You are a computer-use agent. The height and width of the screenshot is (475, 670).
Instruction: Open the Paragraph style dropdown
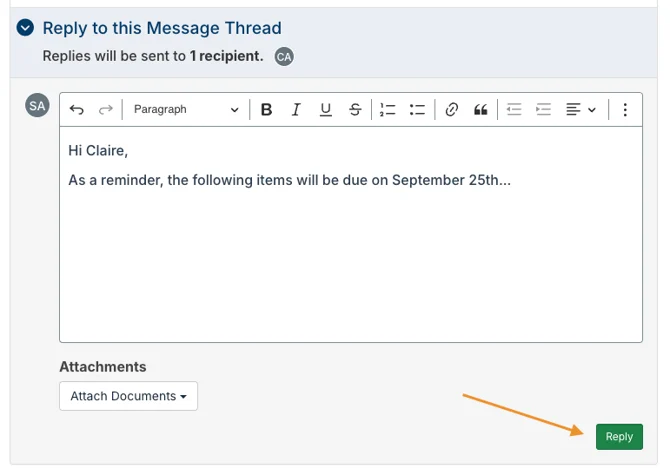186,110
